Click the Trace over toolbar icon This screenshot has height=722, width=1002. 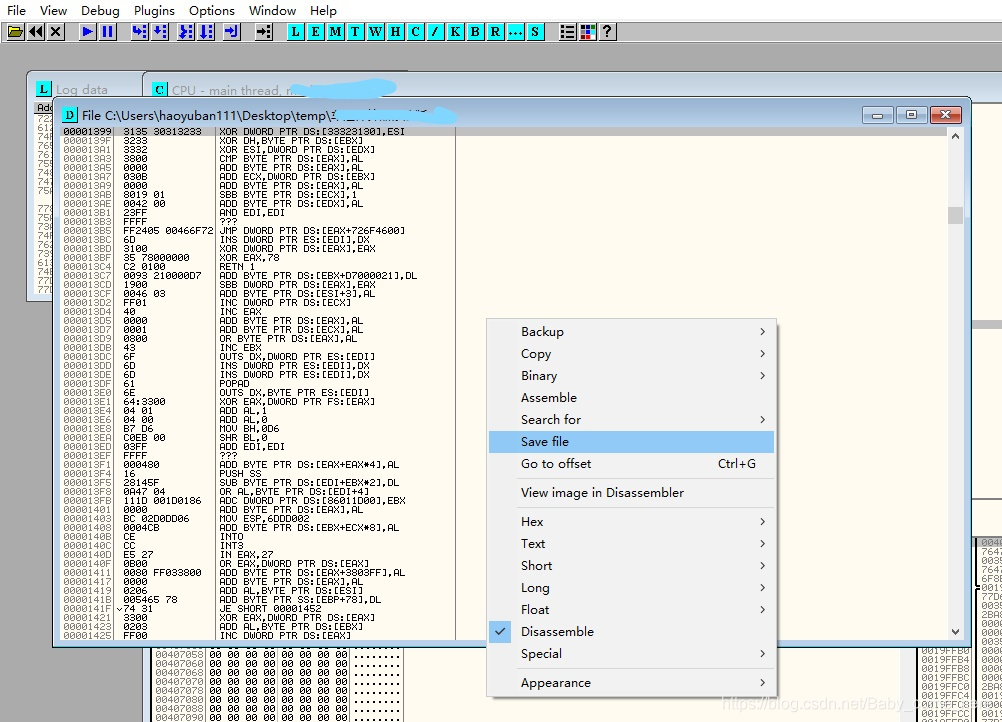(x=206, y=31)
